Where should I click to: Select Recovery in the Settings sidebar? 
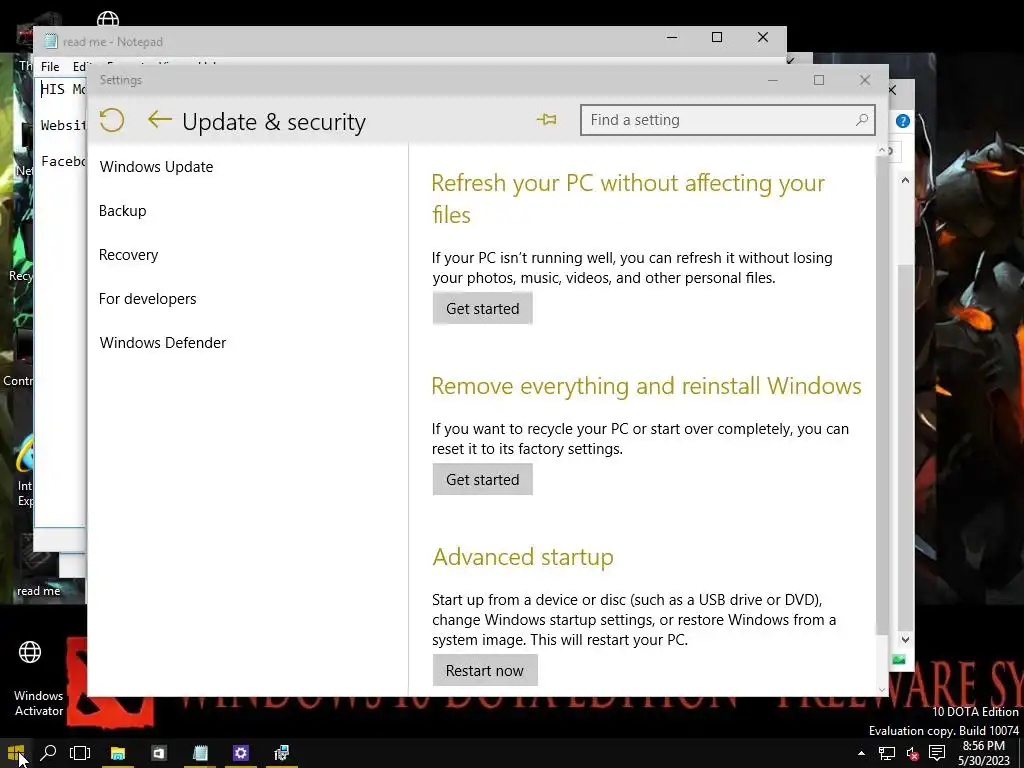(x=129, y=255)
